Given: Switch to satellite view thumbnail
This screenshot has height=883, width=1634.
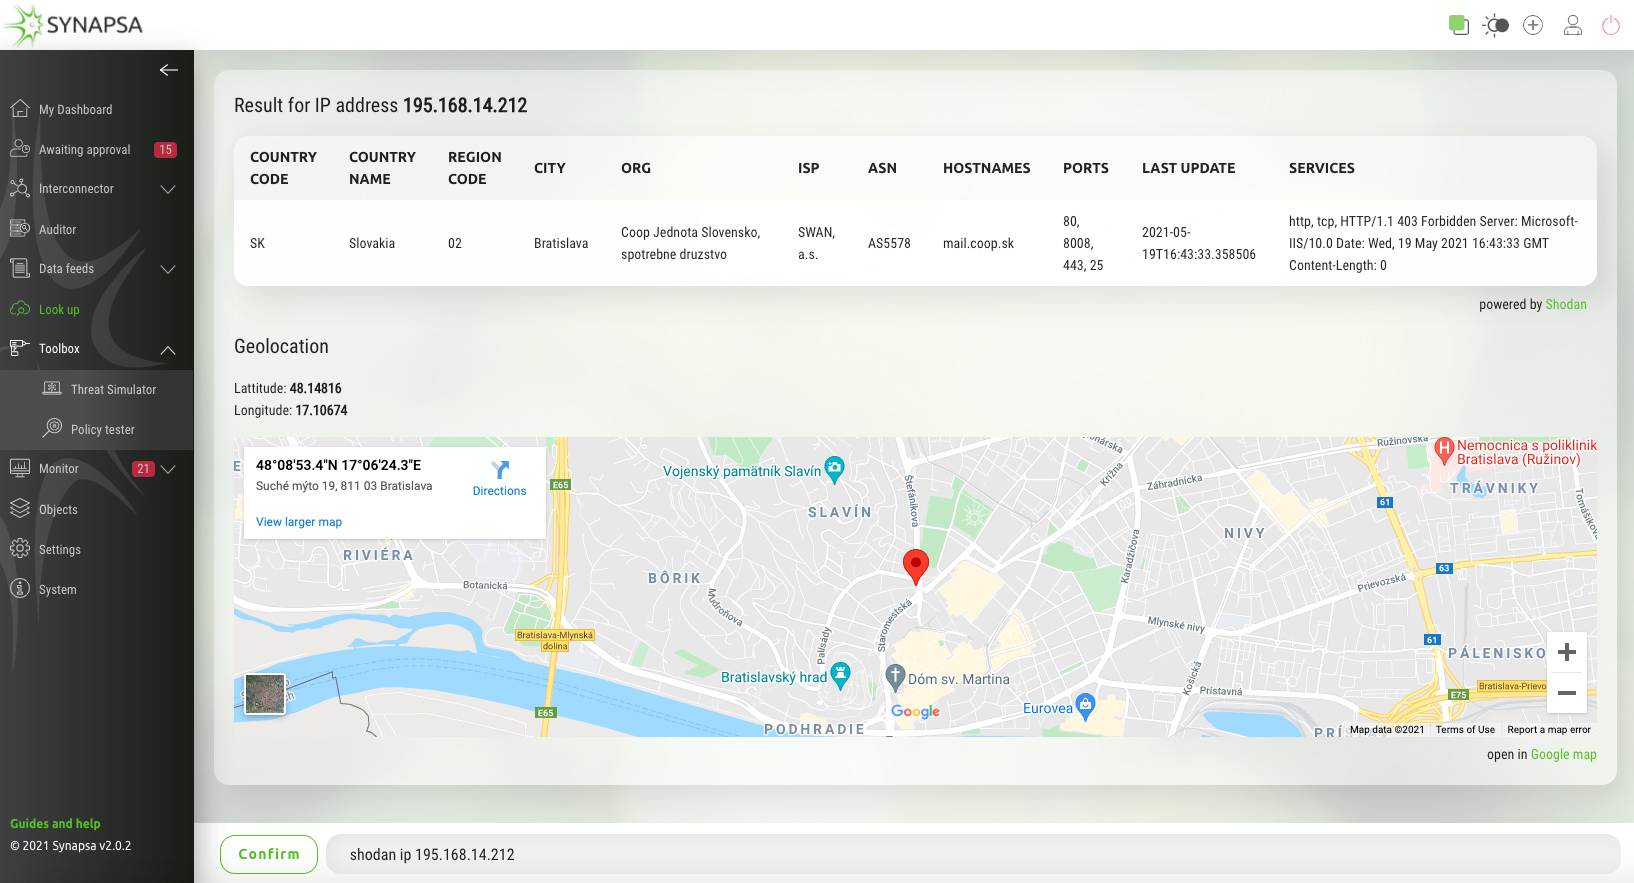Looking at the screenshot, I should tap(265, 694).
